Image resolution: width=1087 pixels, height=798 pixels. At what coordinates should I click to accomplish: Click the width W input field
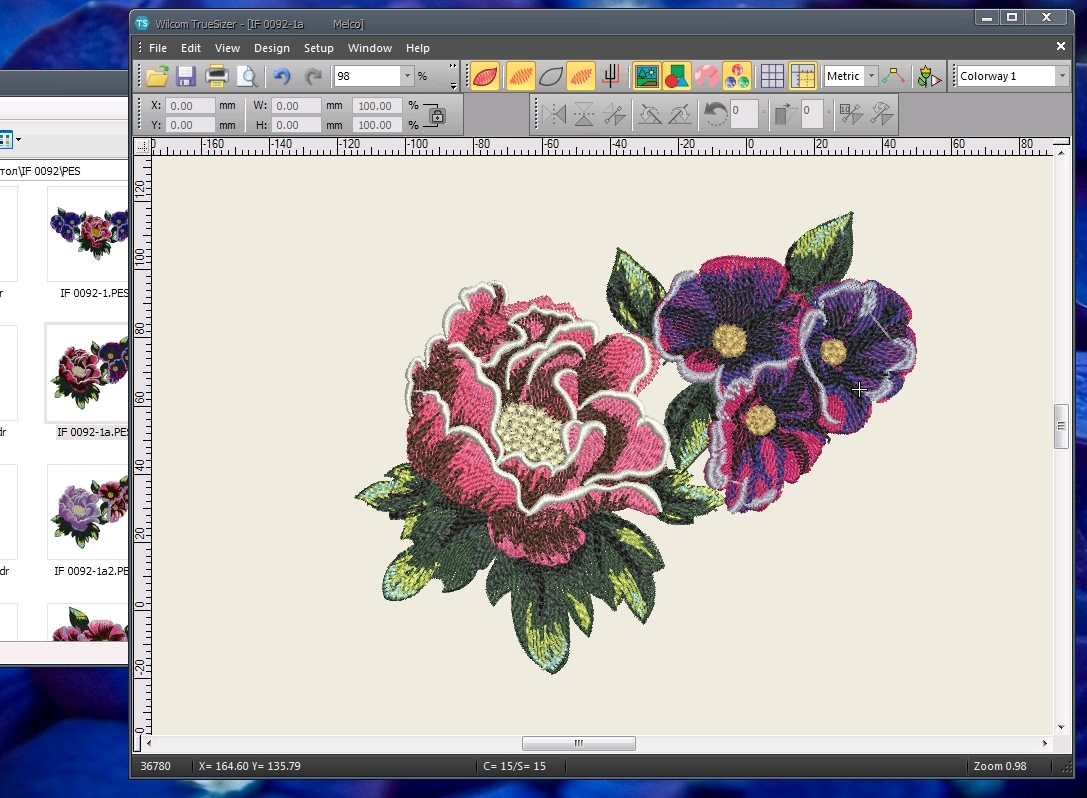[295, 105]
